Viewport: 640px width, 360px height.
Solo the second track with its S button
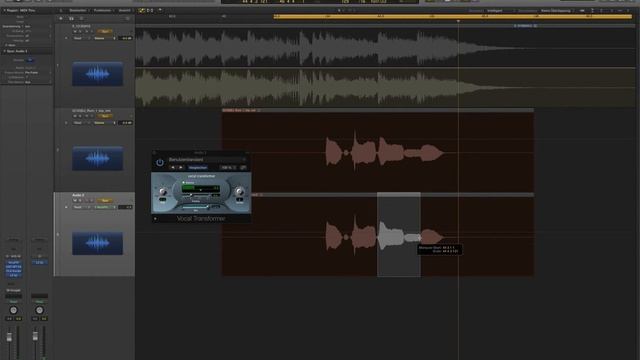pos(80,116)
